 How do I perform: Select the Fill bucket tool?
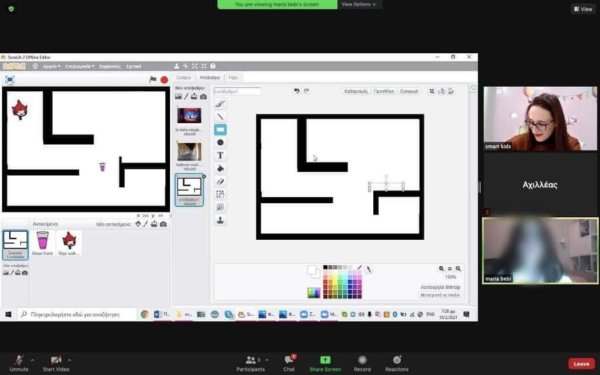pyautogui.click(x=220, y=168)
